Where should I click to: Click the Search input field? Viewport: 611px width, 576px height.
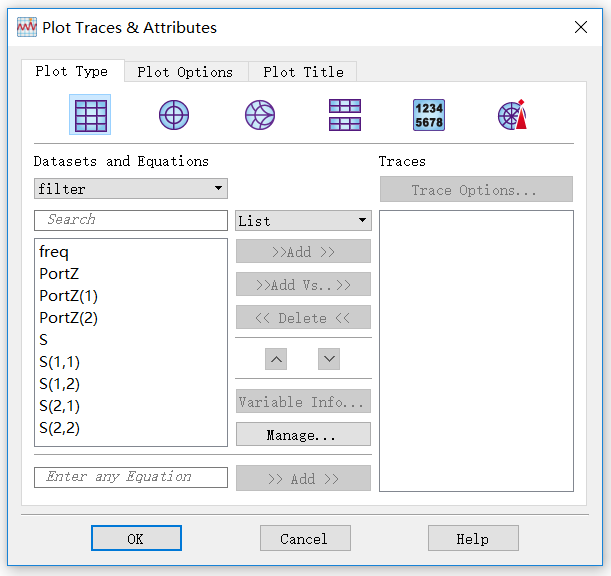131,220
